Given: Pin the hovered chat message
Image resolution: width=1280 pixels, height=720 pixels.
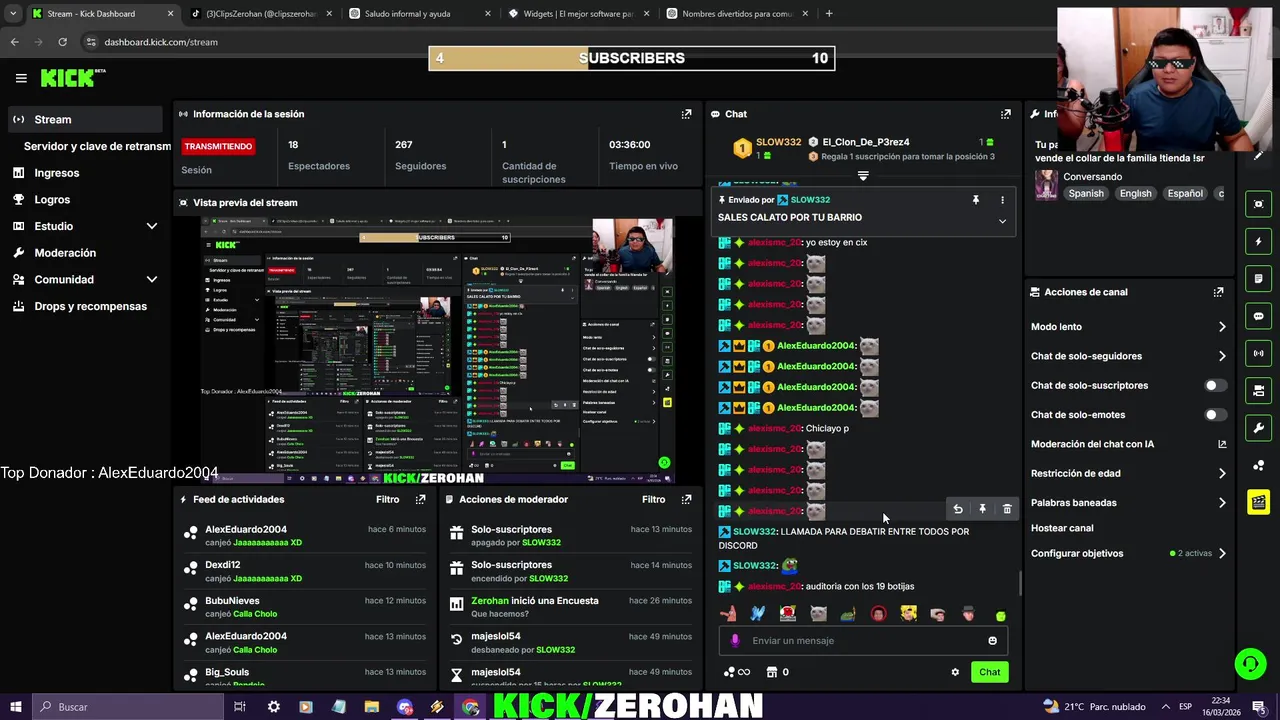Looking at the screenshot, I should [982, 509].
